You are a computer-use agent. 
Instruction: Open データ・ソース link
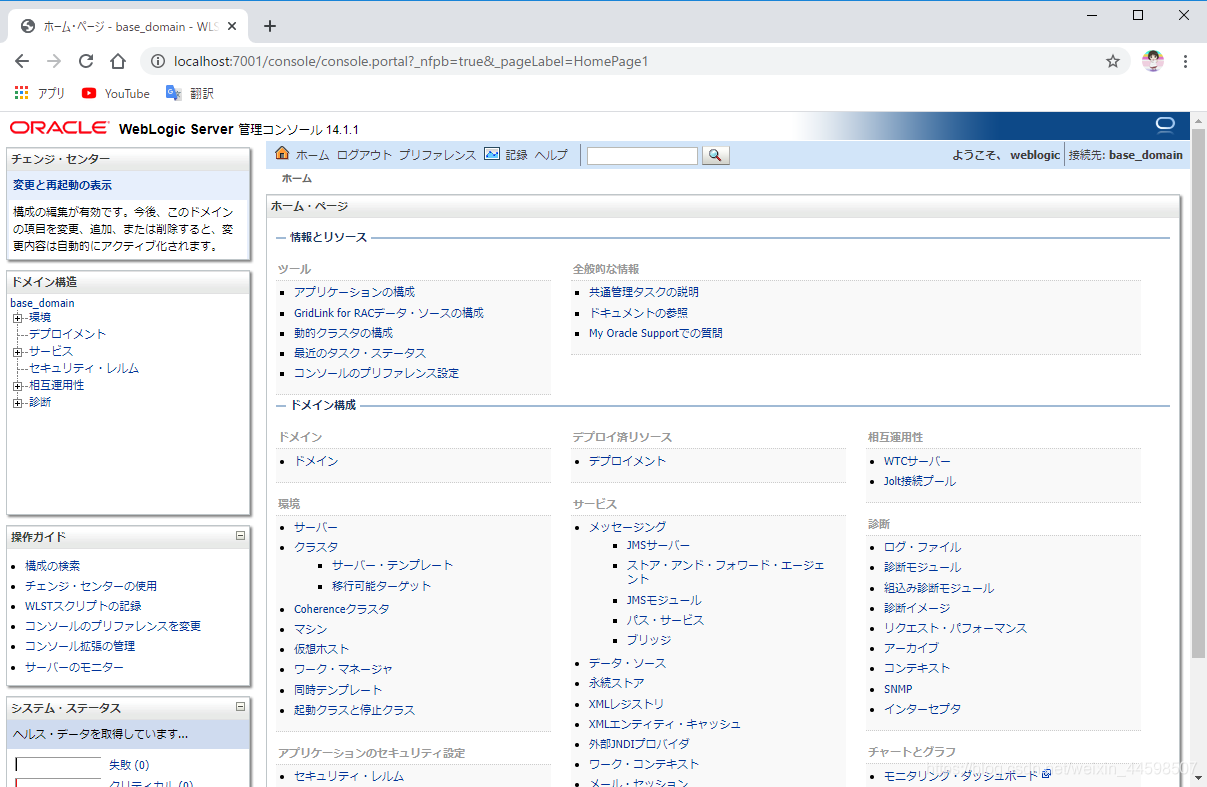click(627, 663)
